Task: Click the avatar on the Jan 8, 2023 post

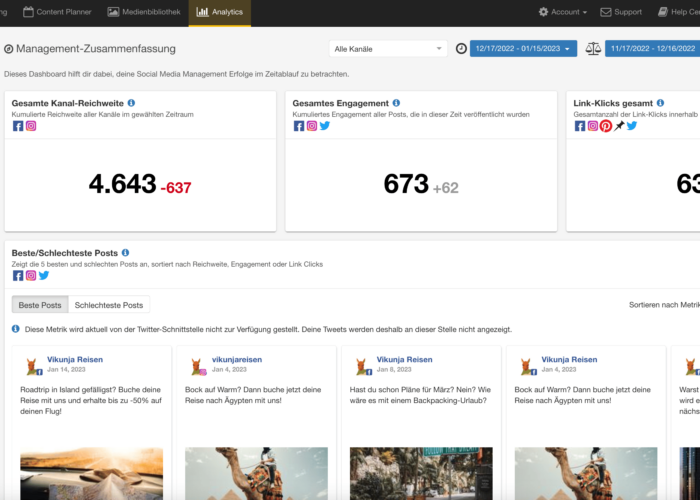Action: click(x=362, y=366)
